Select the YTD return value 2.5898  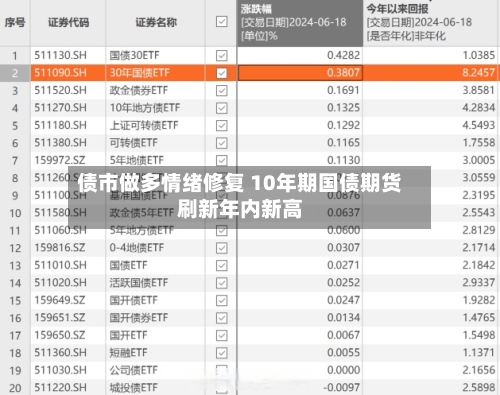[479, 388]
